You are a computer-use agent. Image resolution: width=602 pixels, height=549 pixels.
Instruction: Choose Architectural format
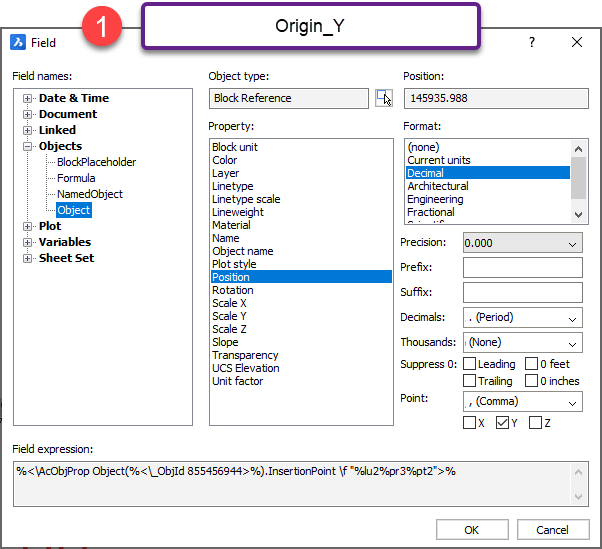tap(488, 186)
